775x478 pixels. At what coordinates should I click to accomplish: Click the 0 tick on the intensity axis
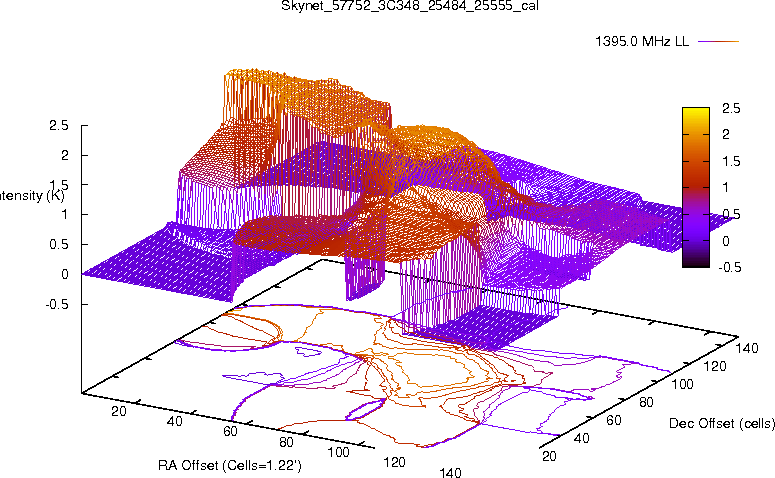coord(65,274)
